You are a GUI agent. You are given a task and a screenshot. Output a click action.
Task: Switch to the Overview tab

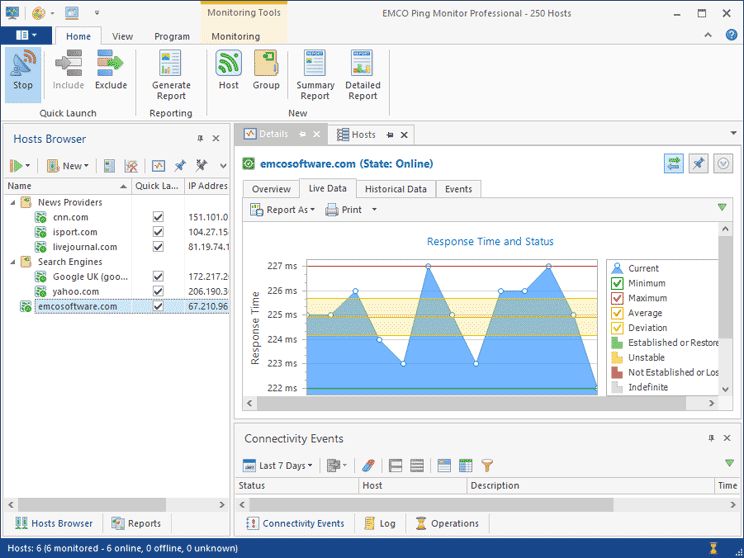[x=271, y=189]
